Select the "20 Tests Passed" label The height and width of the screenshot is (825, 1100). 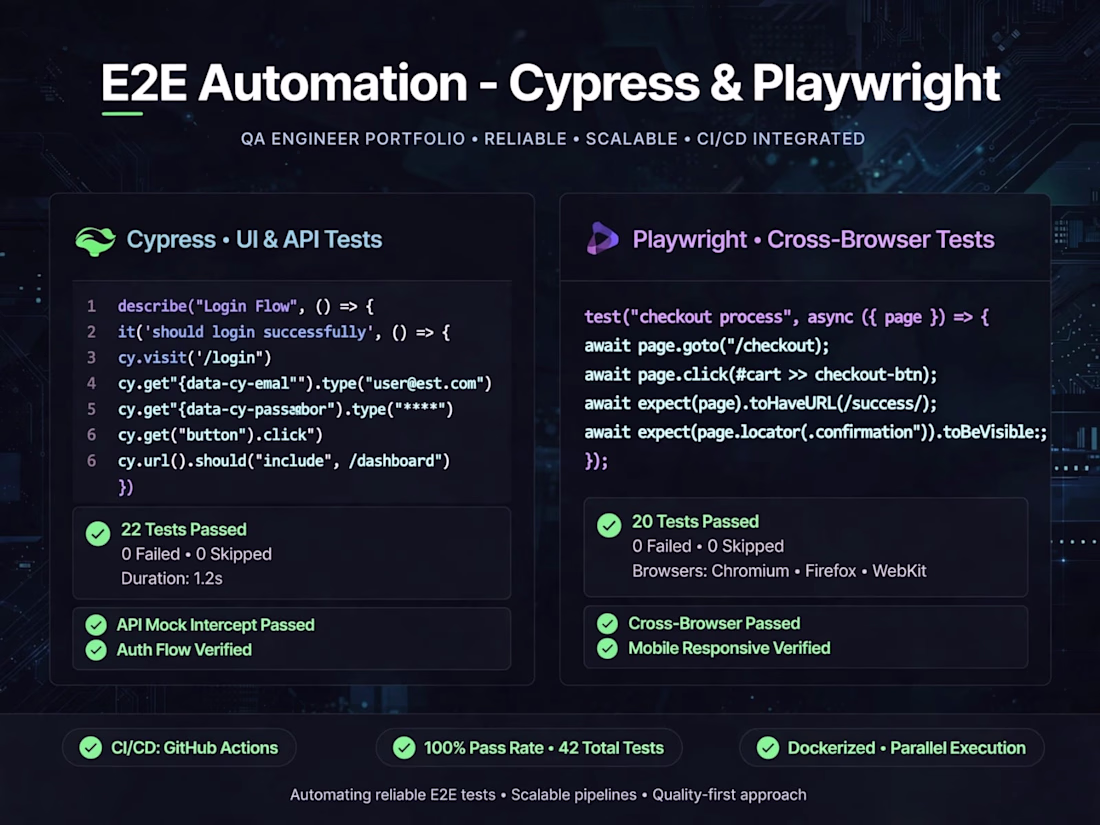pos(695,522)
